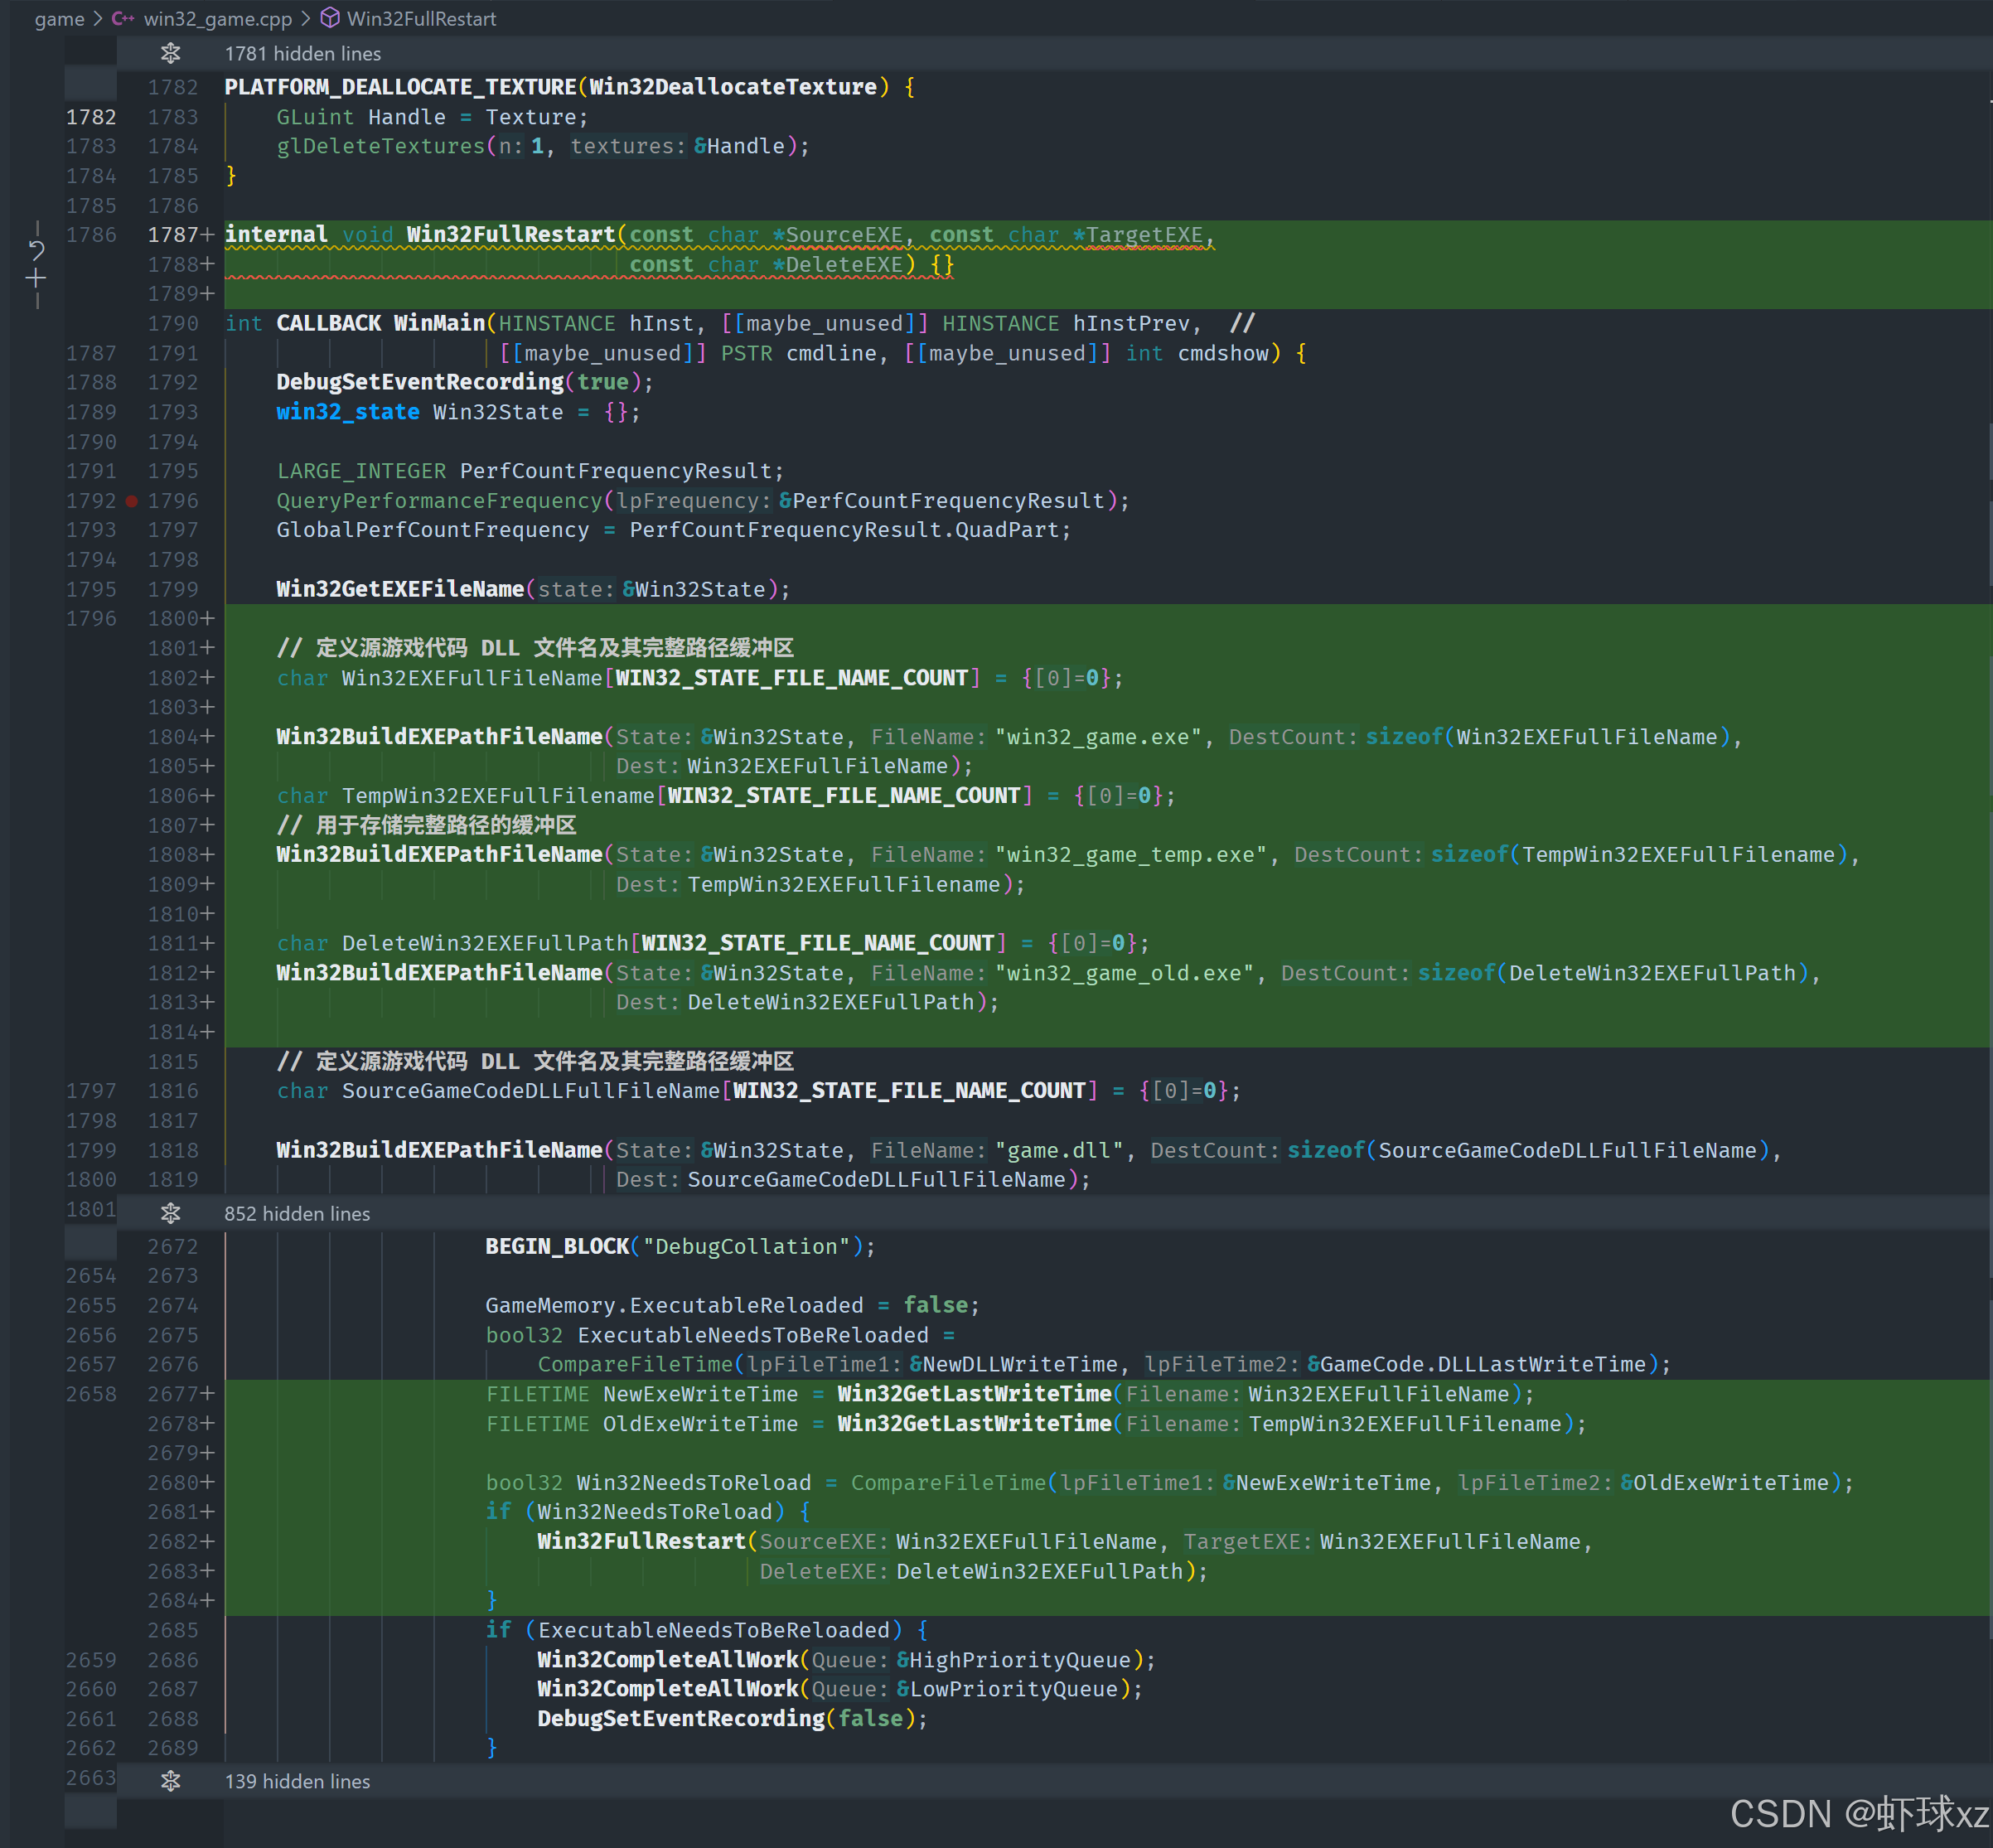Click added line number 1787 in gutter
This screenshot has width=1993, height=1848.
pos(172,235)
